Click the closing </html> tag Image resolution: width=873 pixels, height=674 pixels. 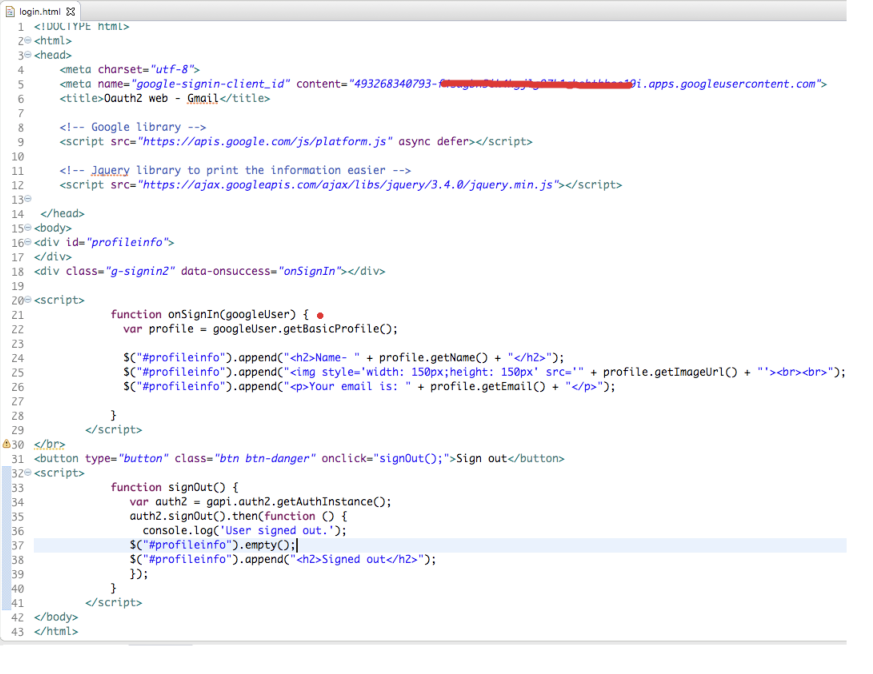(56, 631)
